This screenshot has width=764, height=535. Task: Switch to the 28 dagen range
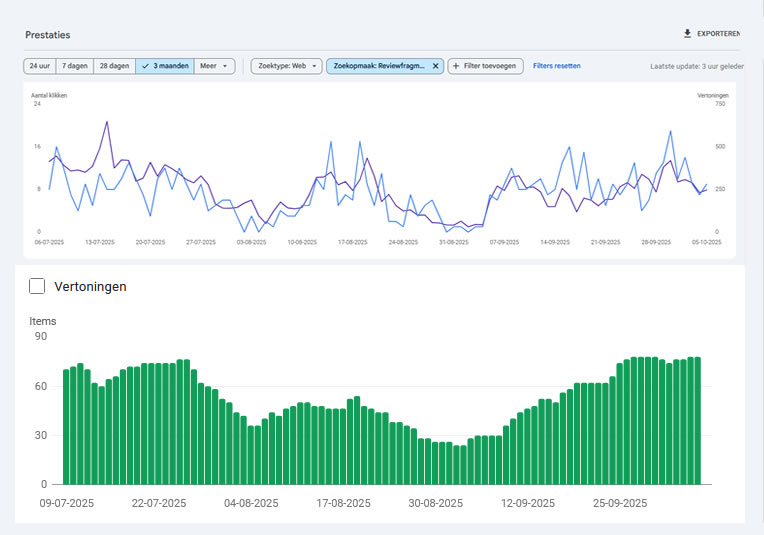click(x=114, y=66)
